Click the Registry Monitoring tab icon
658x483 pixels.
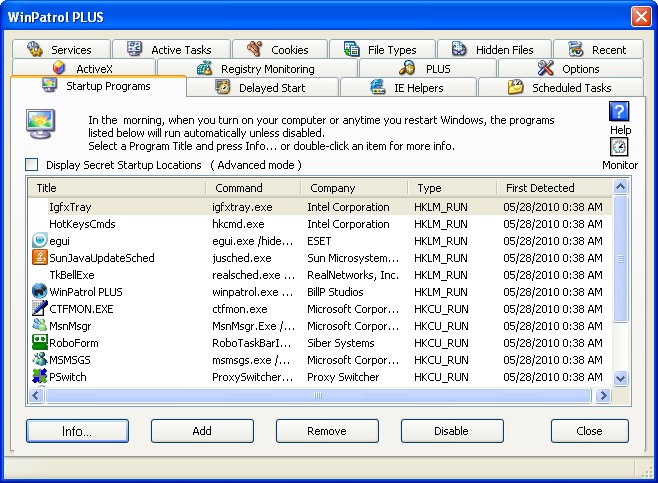click(x=204, y=68)
